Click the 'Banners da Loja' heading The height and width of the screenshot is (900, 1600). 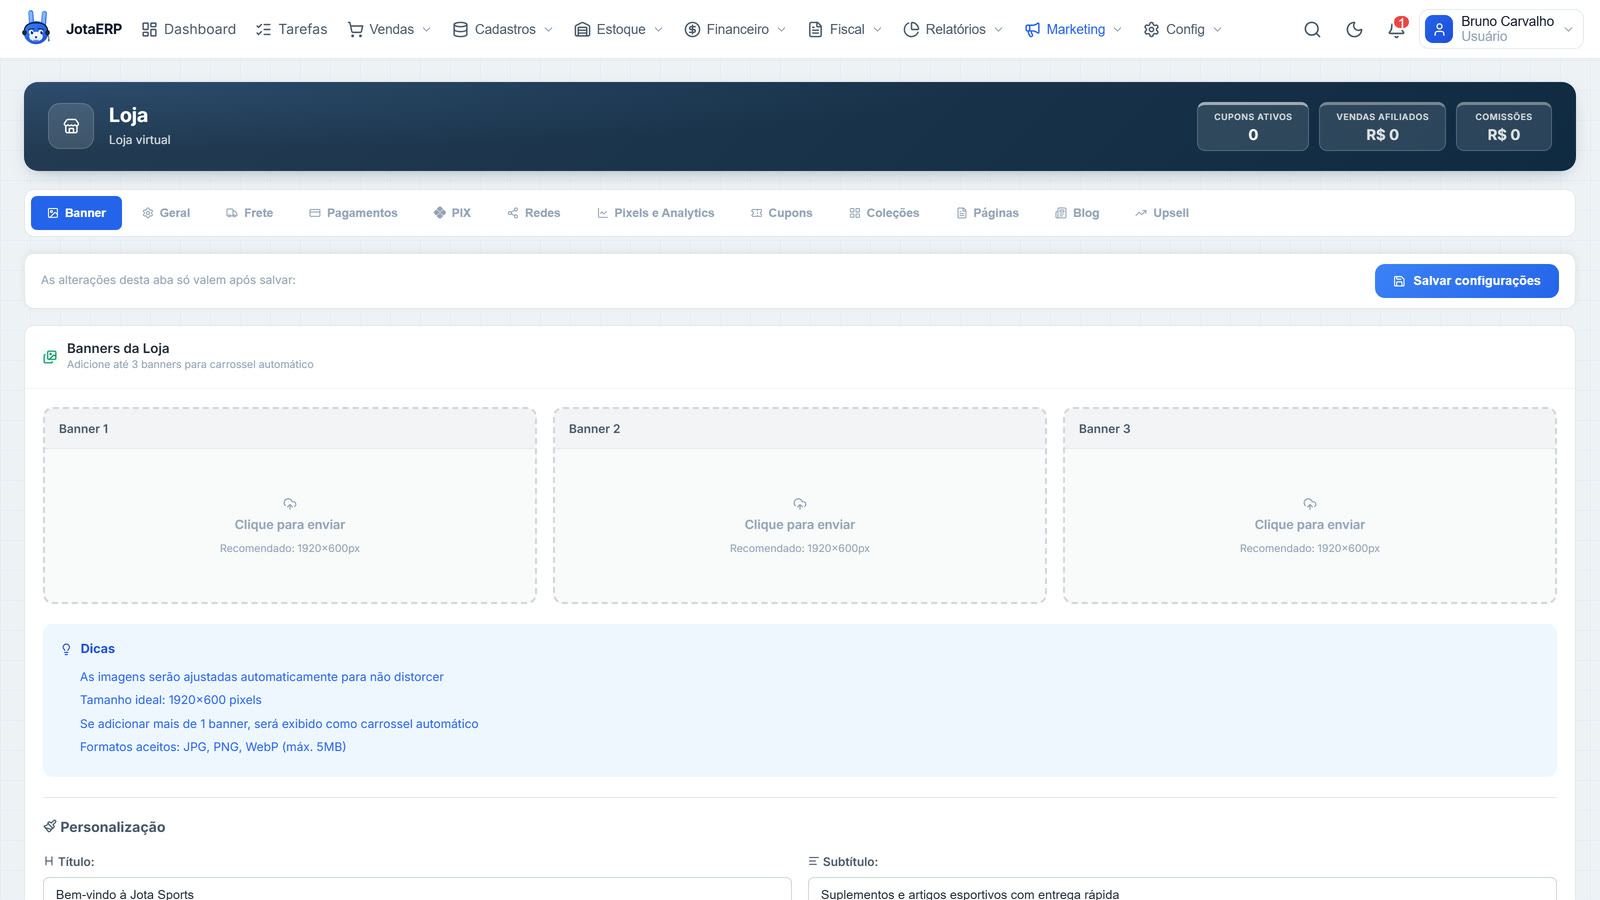118,348
